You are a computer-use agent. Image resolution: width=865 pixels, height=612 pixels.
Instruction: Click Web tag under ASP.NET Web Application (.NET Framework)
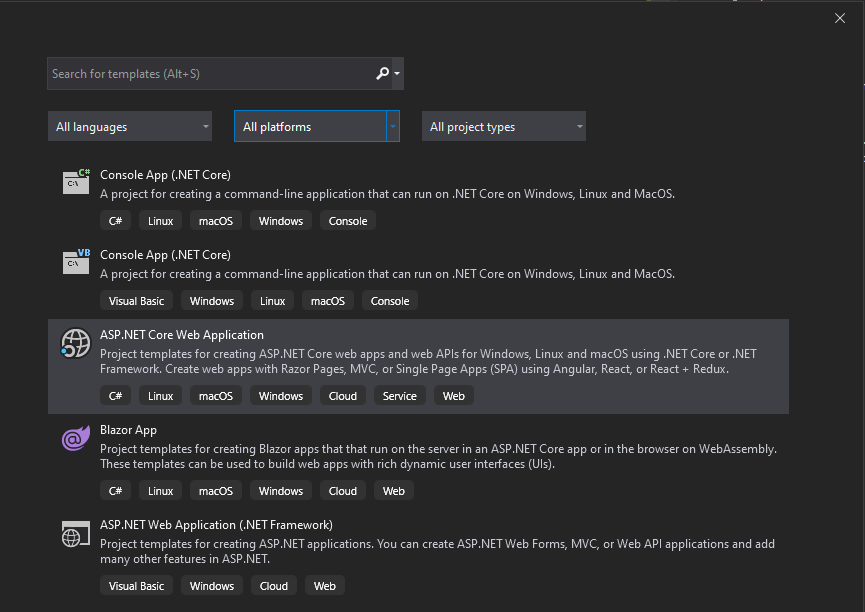pos(324,586)
